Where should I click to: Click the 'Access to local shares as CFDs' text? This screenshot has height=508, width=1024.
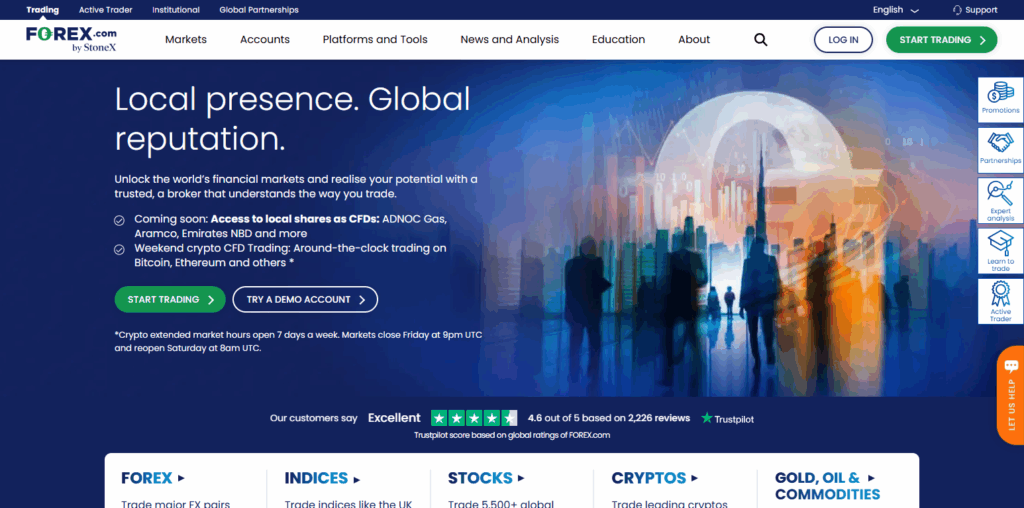295,219
